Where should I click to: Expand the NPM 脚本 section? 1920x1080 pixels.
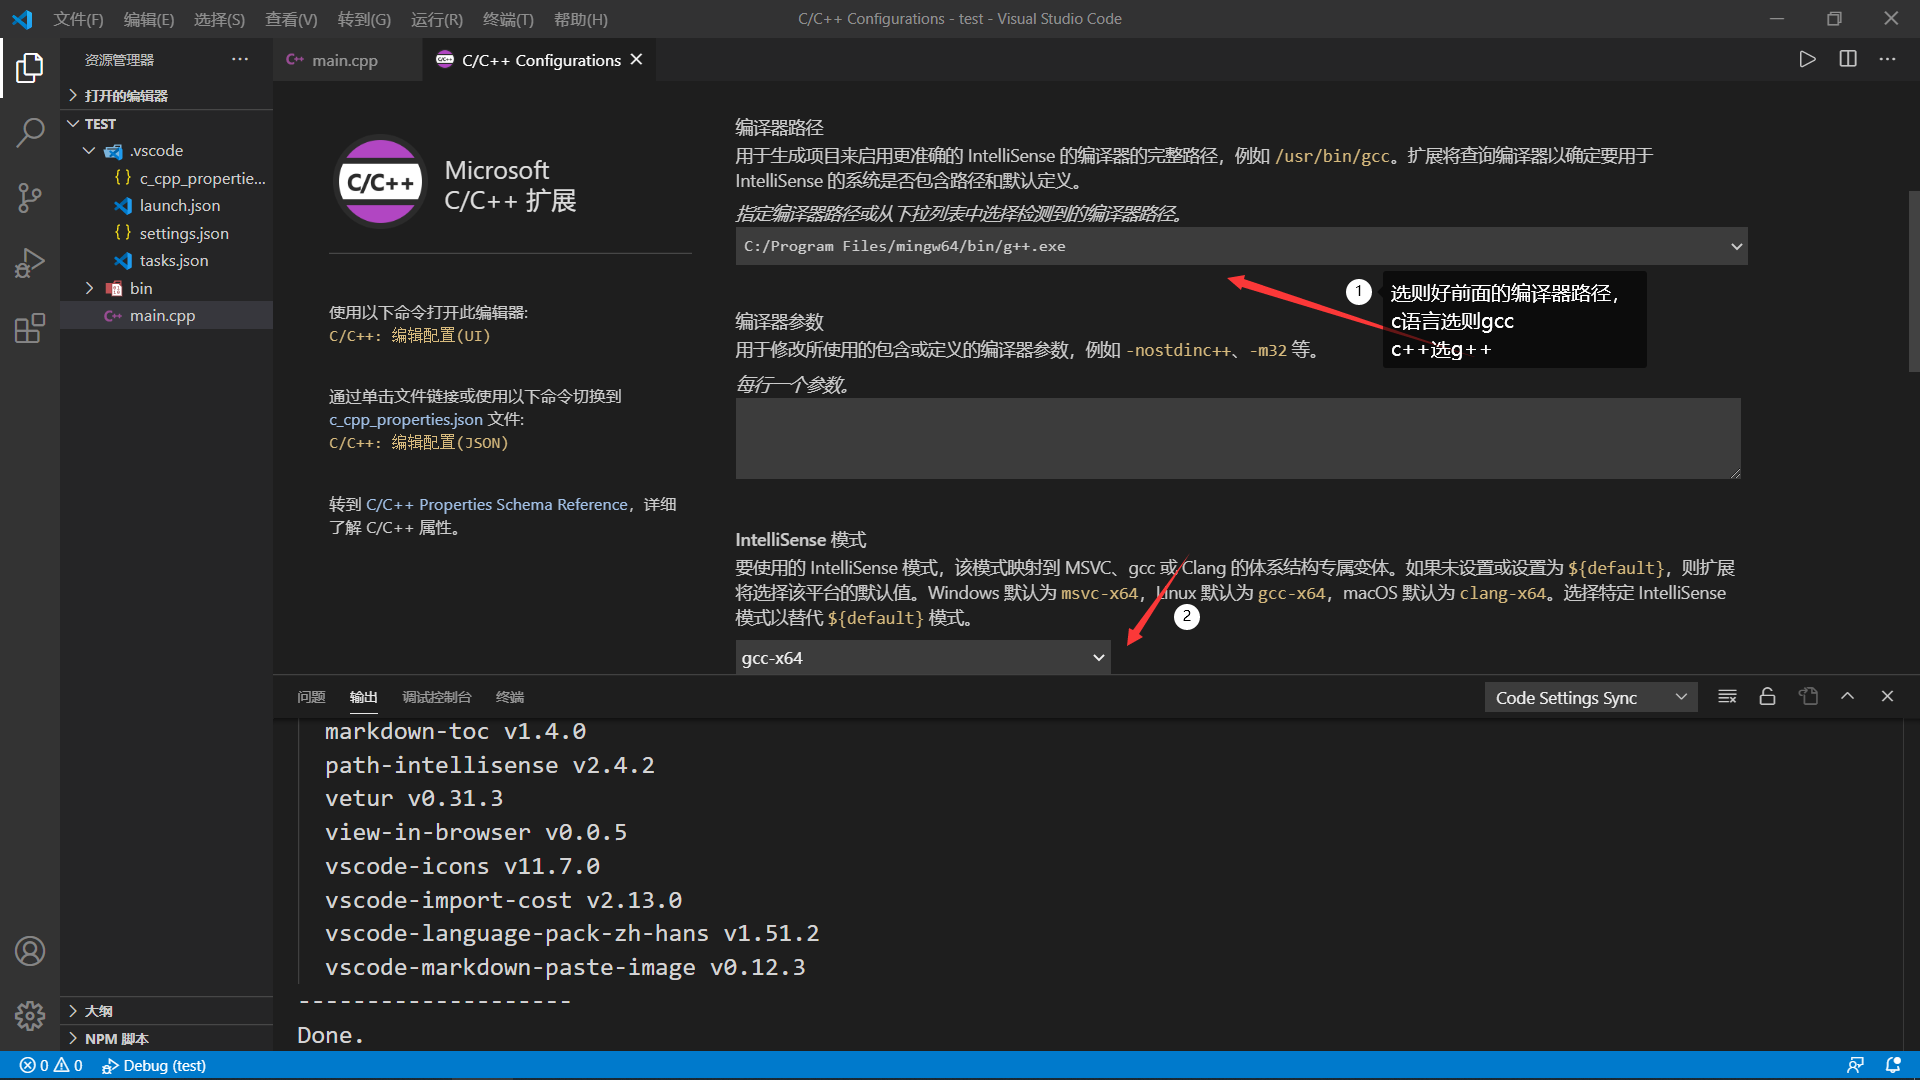coord(166,1038)
